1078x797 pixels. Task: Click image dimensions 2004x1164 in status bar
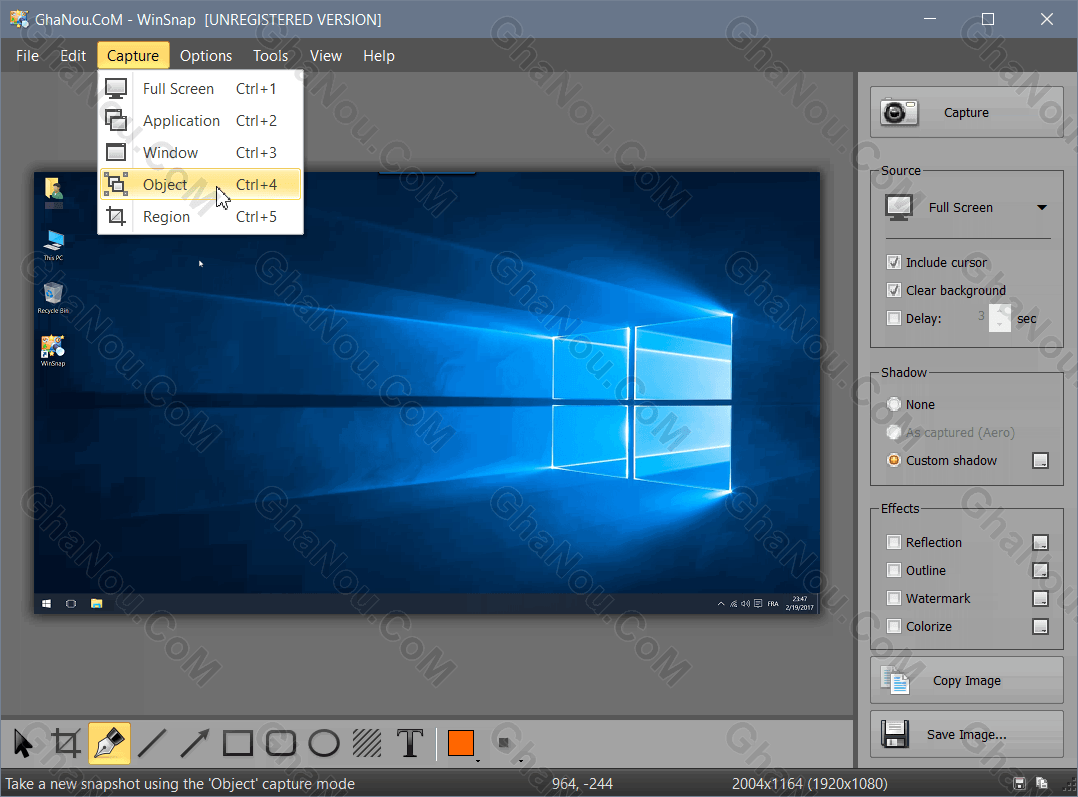pos(809,784)
